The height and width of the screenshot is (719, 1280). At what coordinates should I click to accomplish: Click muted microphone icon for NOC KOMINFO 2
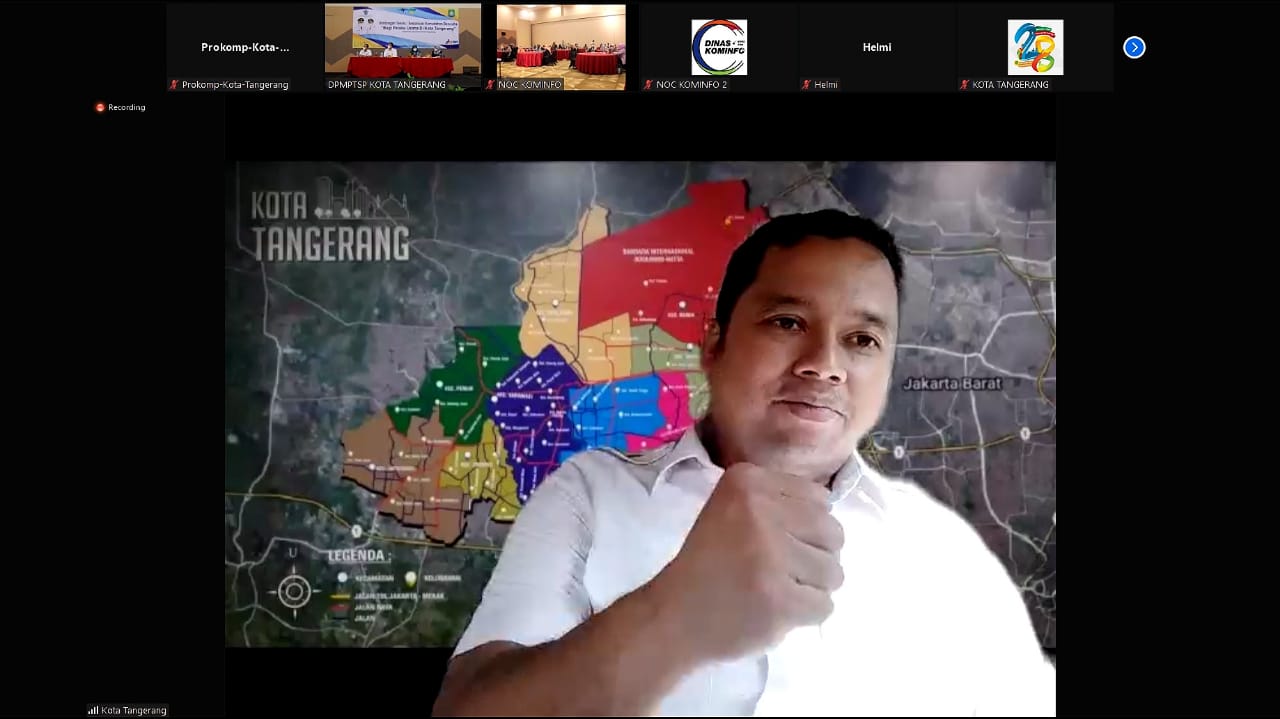(x=648, y=85)
